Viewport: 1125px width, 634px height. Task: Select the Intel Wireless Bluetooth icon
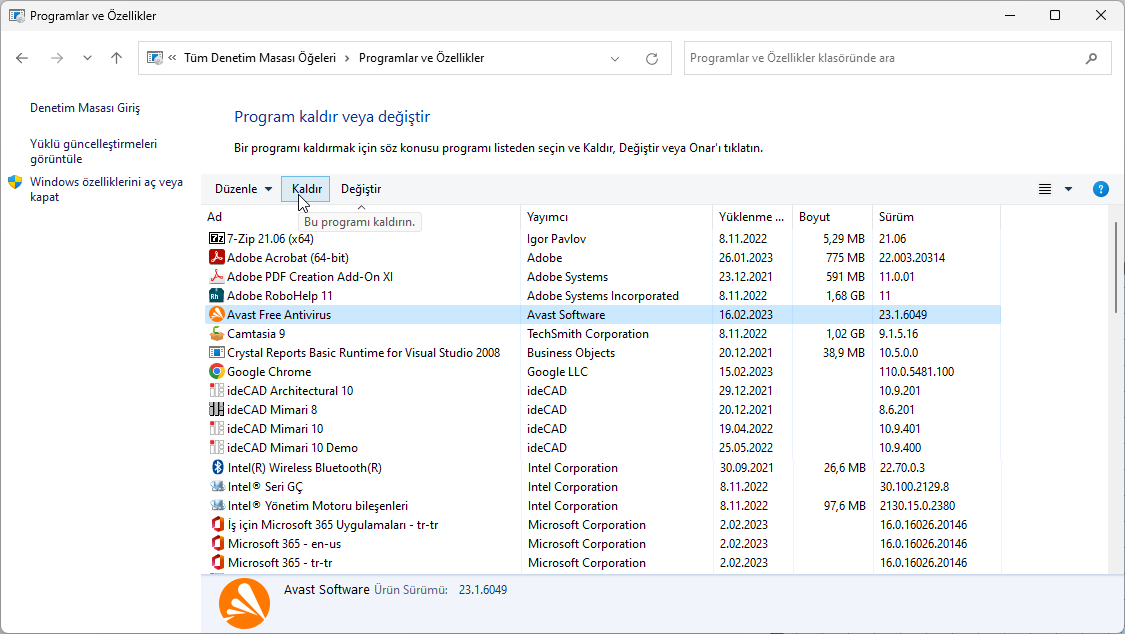[217, 468]
